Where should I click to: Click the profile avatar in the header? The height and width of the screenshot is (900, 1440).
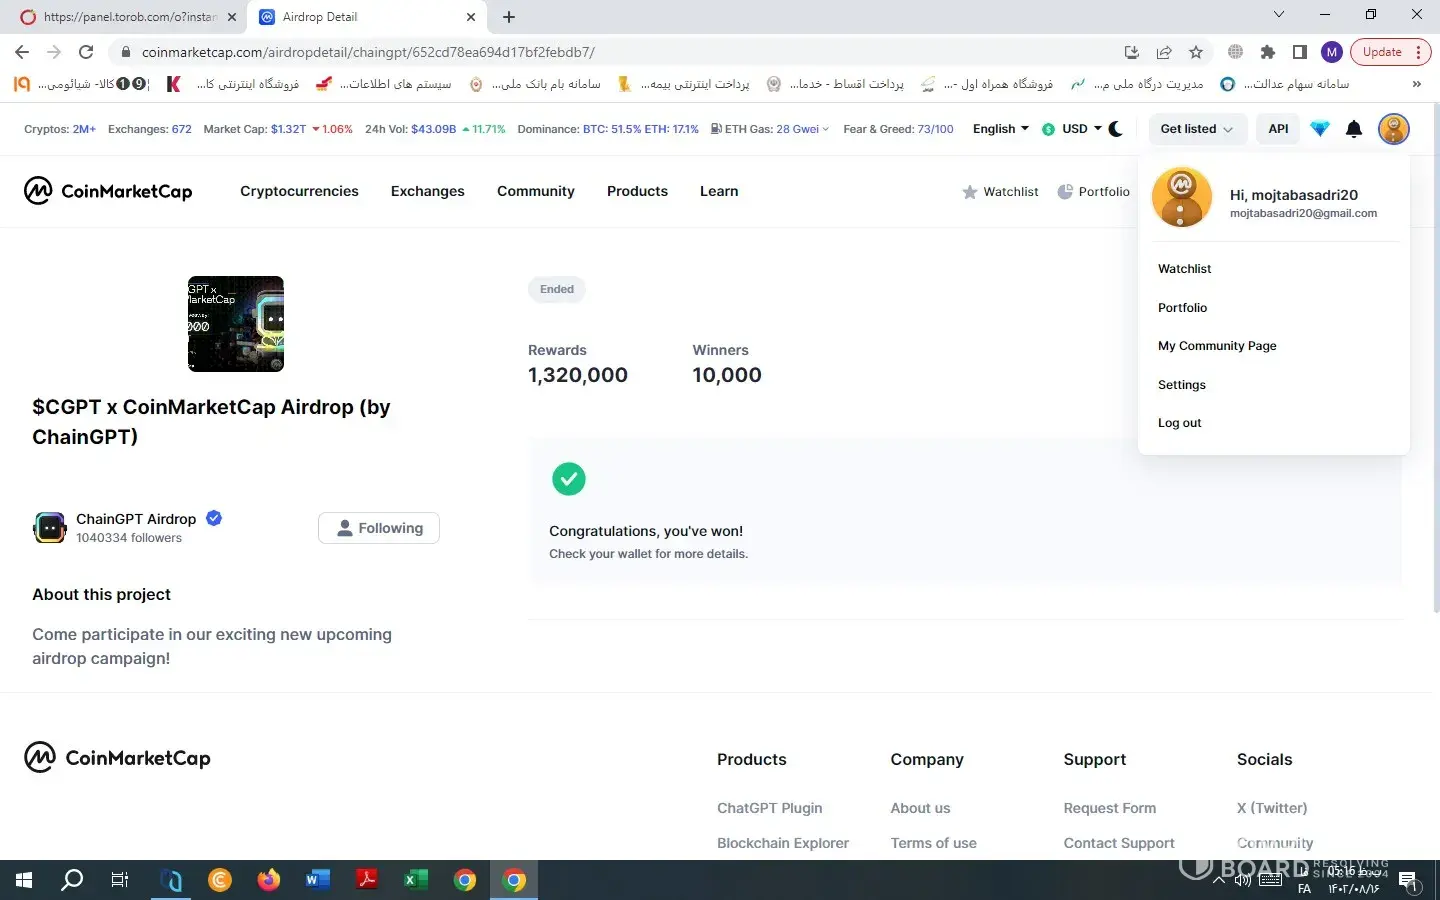click(1393, 129)
